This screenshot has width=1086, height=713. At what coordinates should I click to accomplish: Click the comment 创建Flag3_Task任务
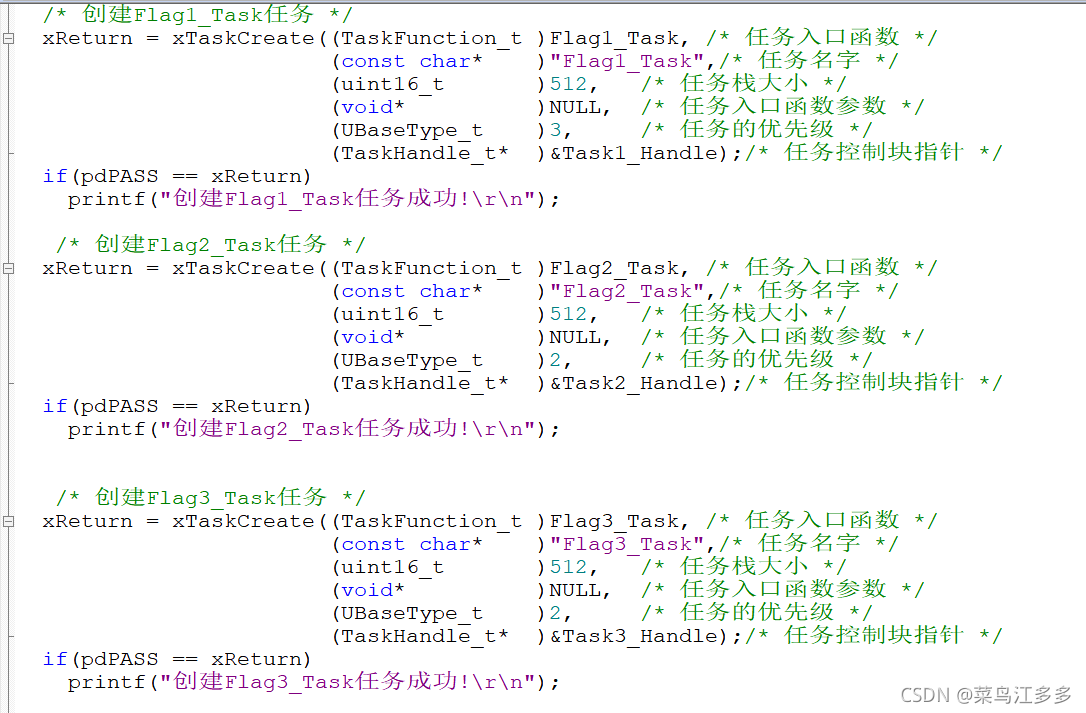pos(211,498)
